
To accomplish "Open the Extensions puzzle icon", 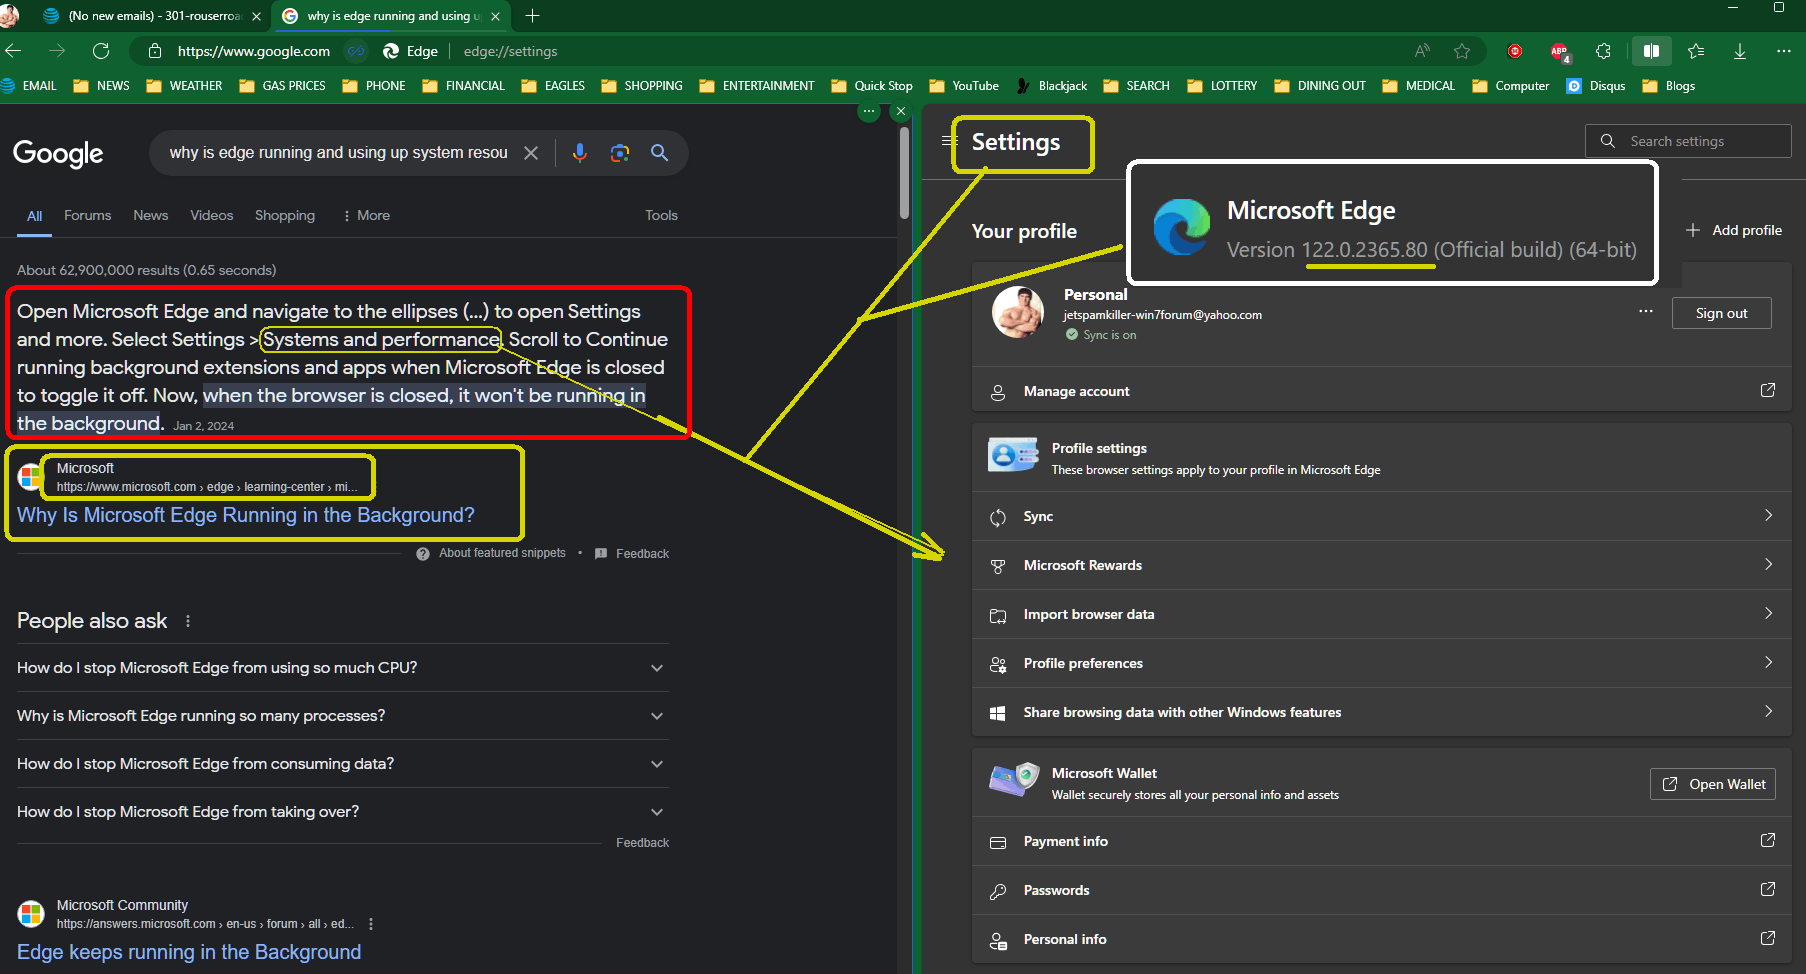I will point(1603,51).
